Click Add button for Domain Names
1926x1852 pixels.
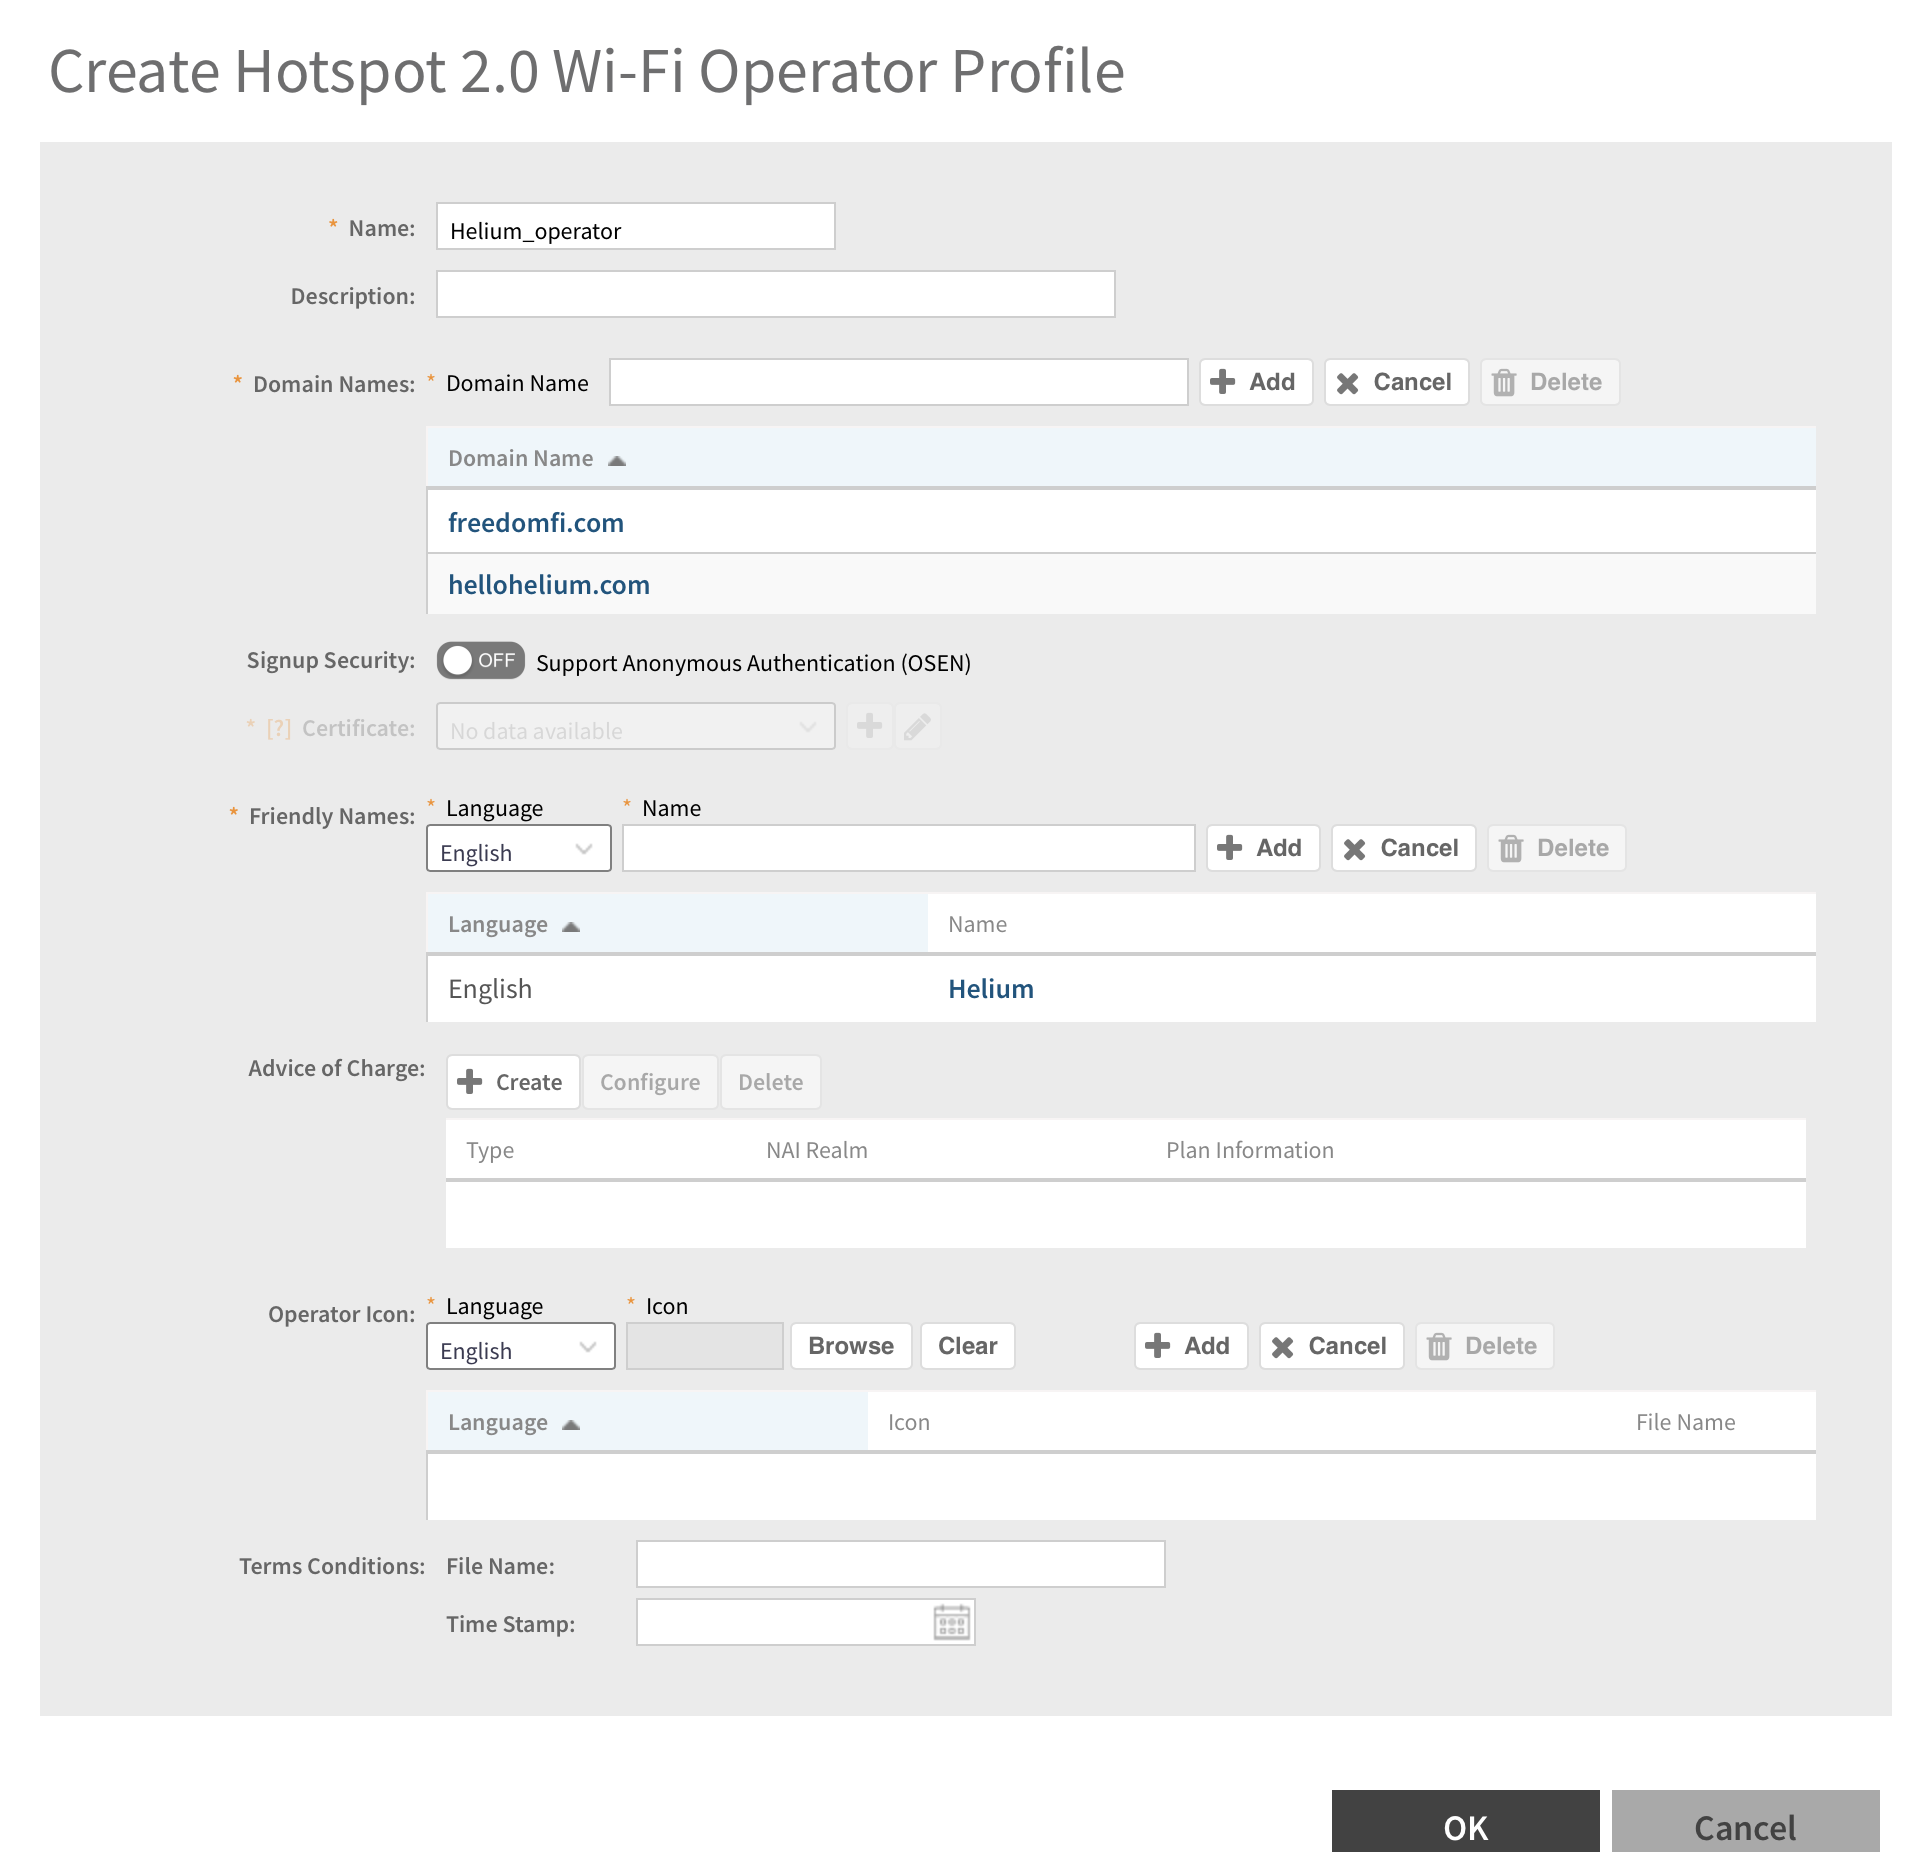(1255, 382)
